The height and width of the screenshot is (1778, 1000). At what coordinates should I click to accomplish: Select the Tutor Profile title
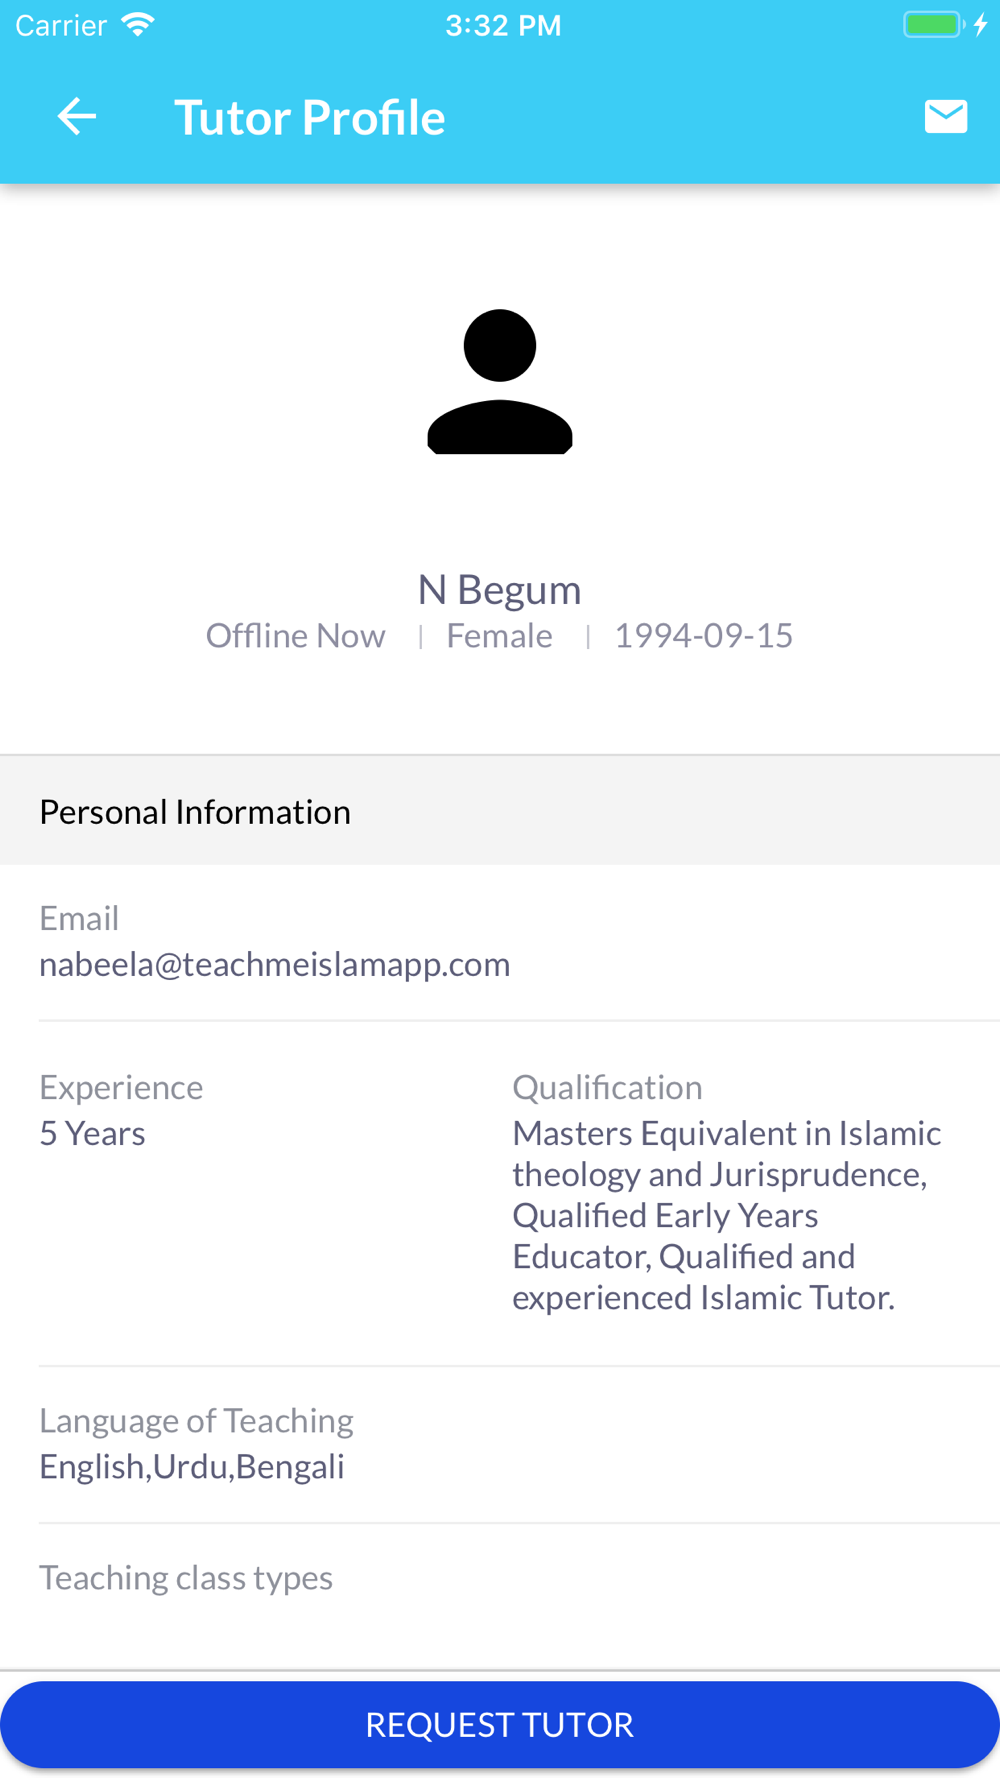point(310,117)
